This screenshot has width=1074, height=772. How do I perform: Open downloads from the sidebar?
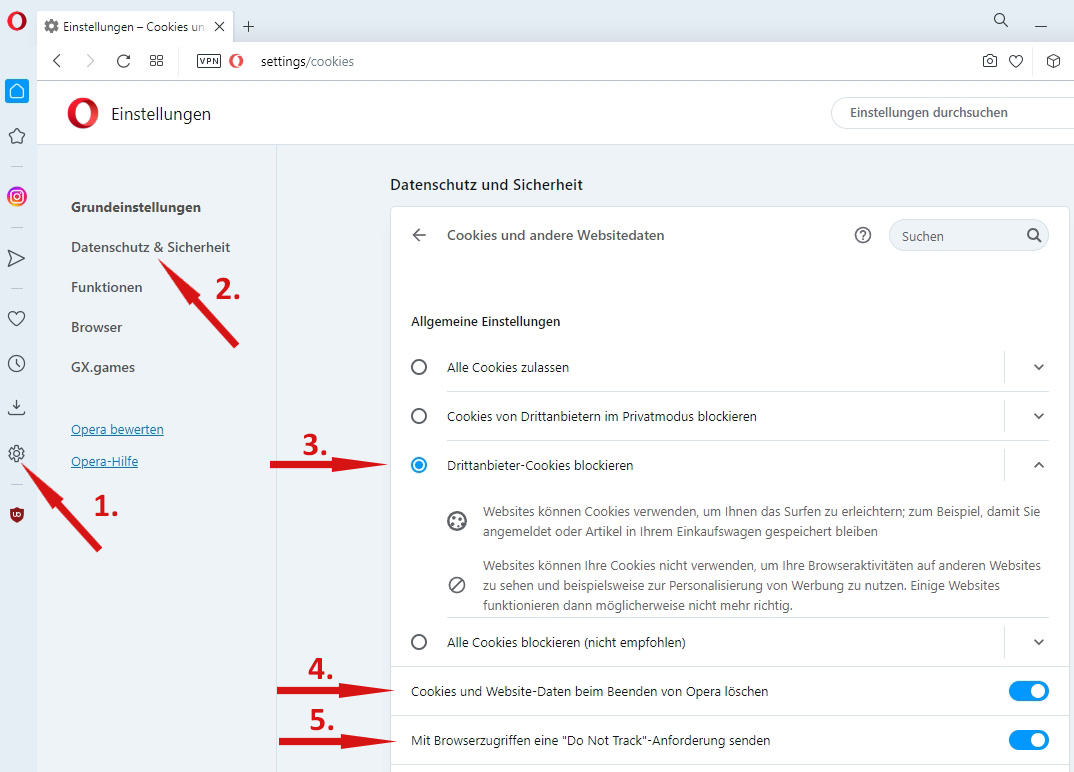tap(17, 407)
